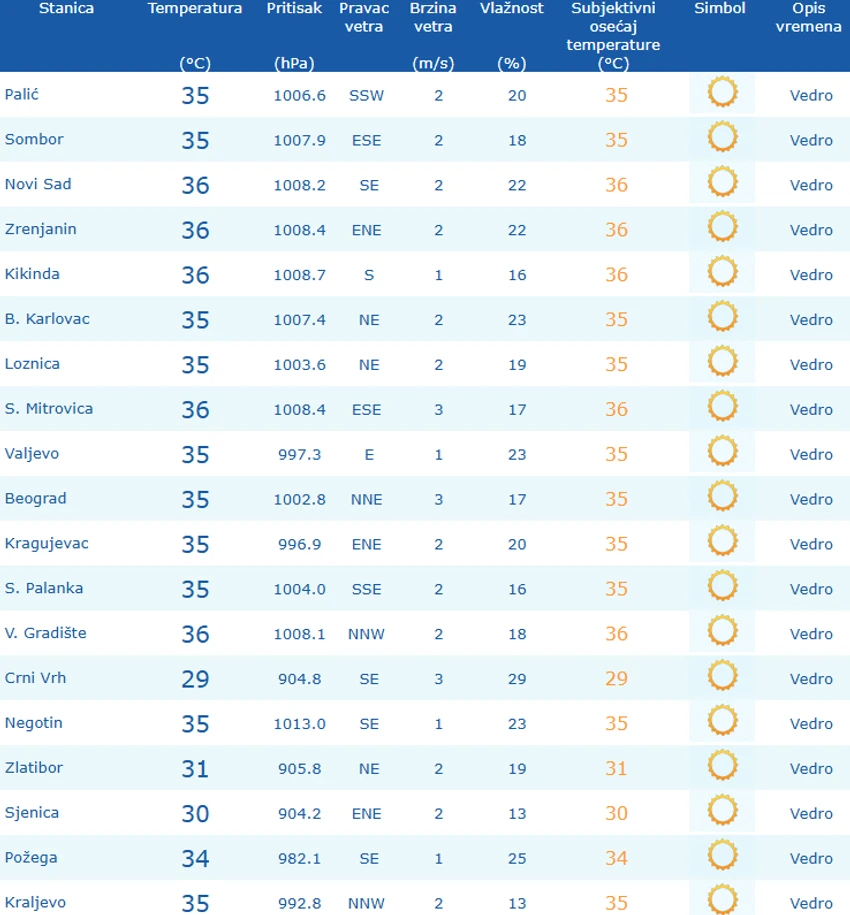
Task: Click the sun icon in Beograd row
Action: 722,497
